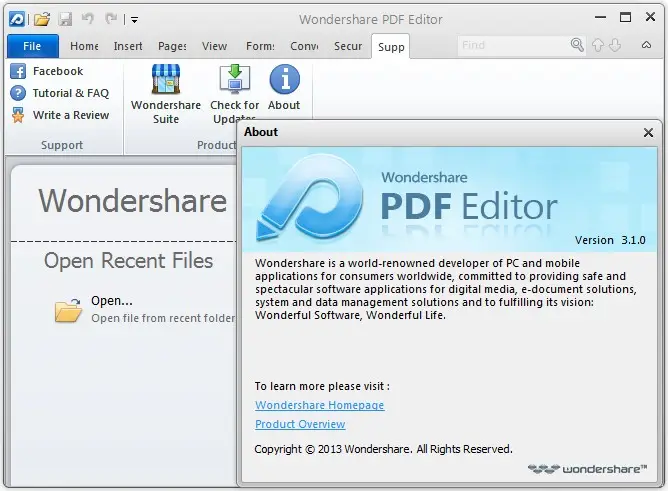Click the Tutorial & FAQ question mark icon
The height and width of the screenshot is (491, 668).
coord(18,93)
